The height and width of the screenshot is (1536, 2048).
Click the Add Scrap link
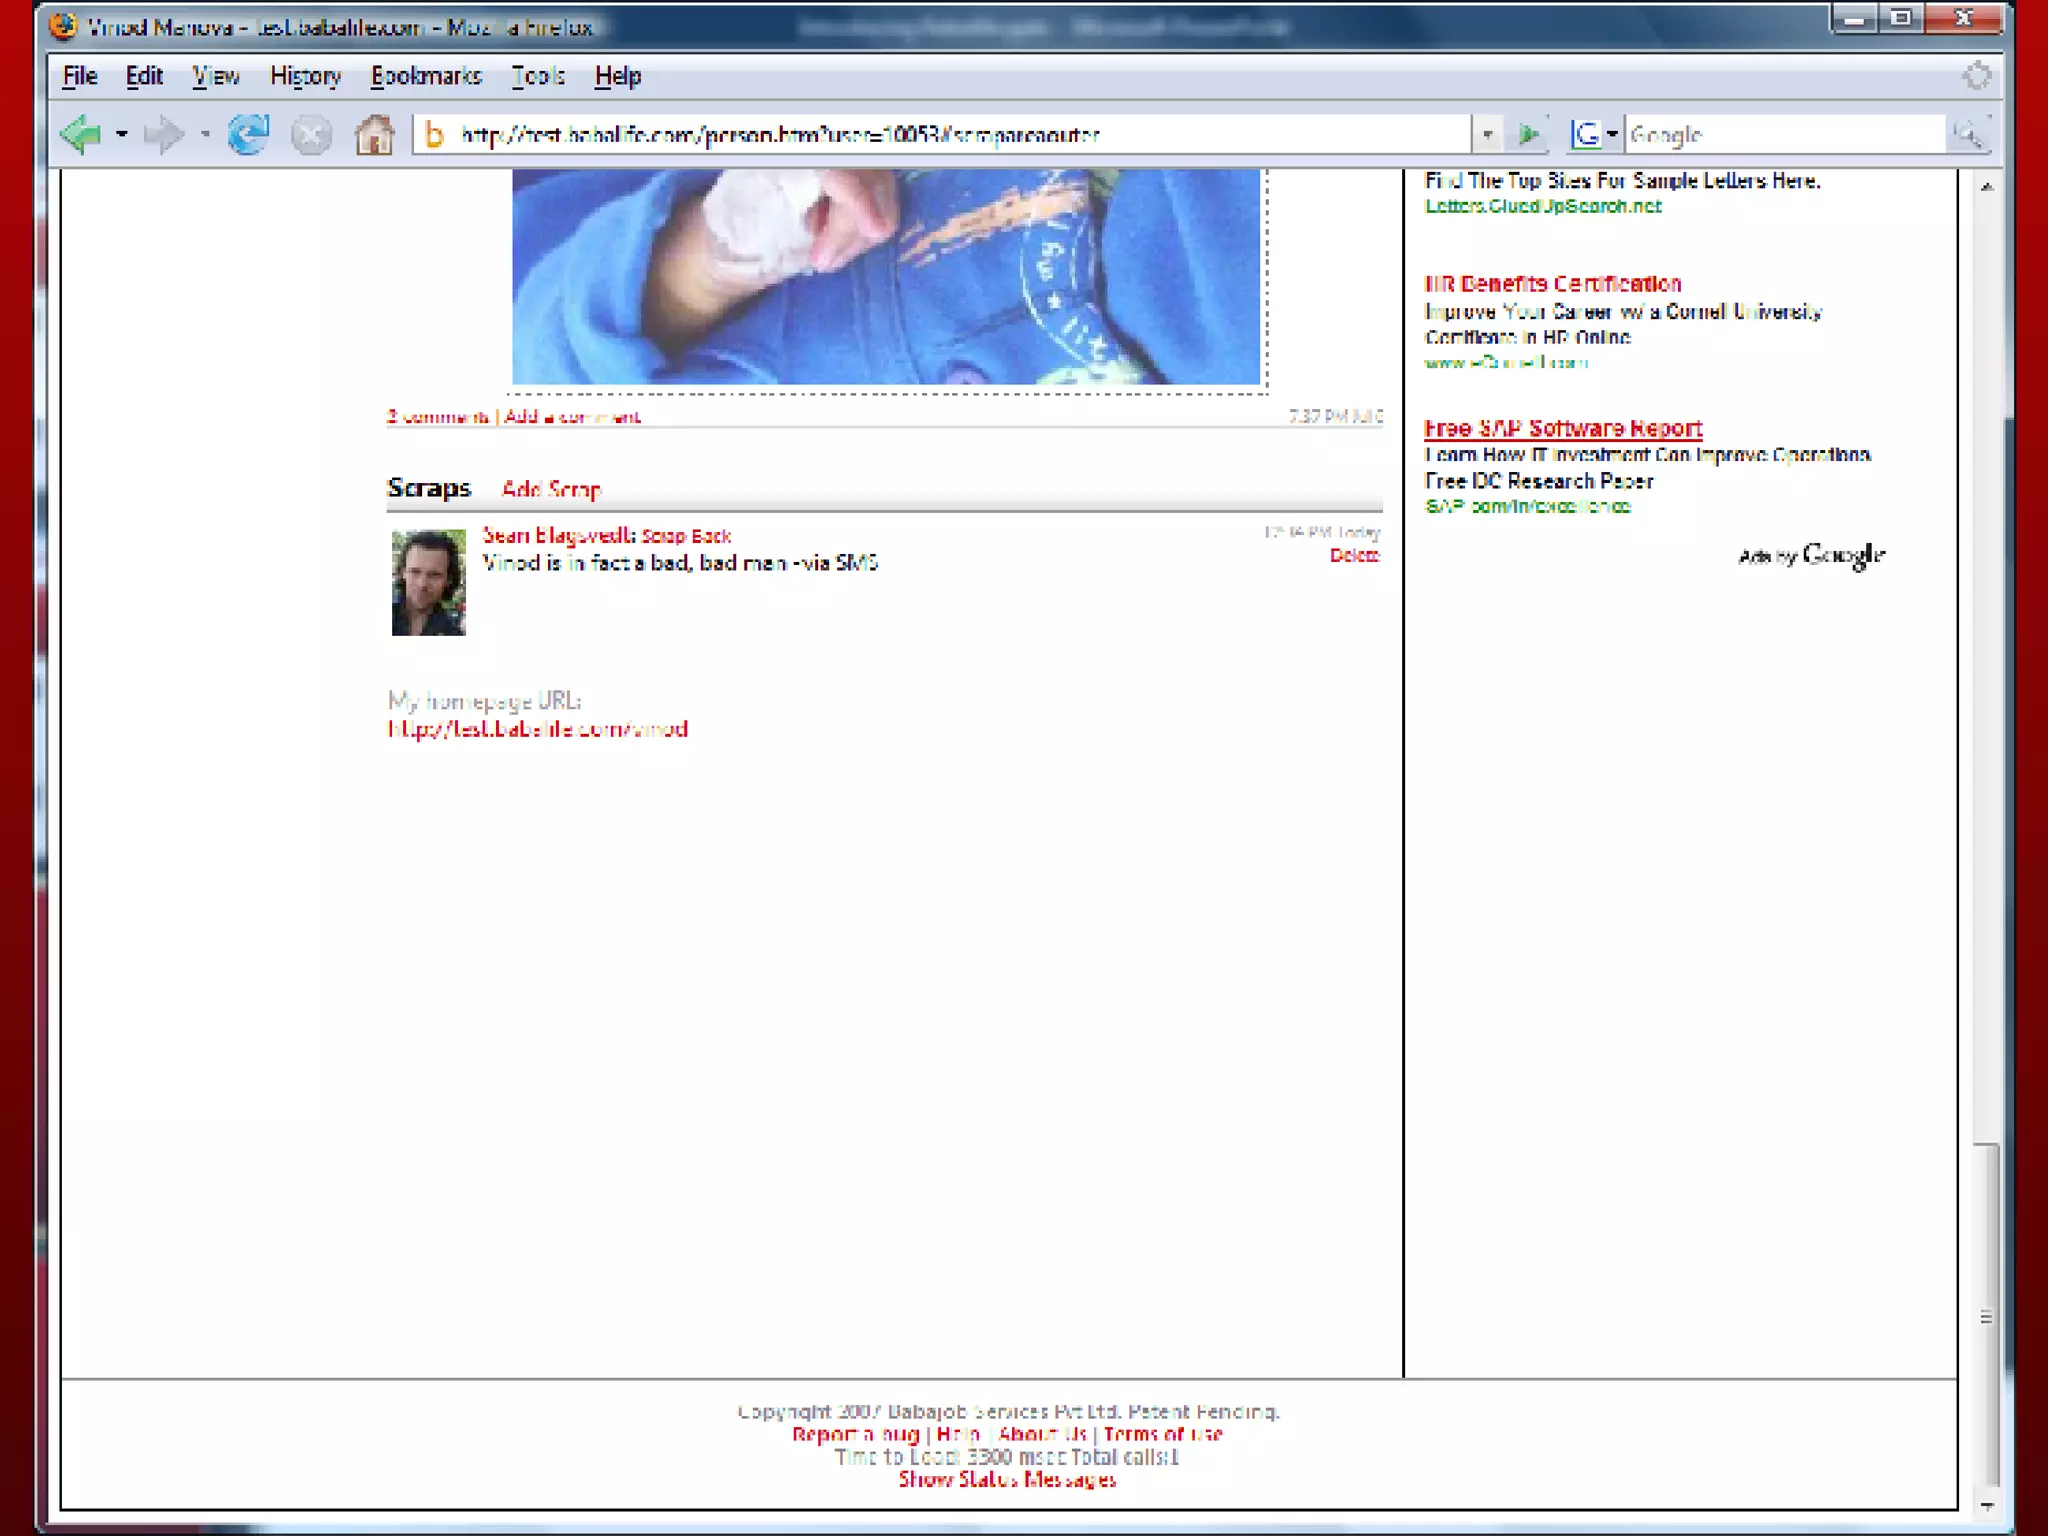pos(551,489)
